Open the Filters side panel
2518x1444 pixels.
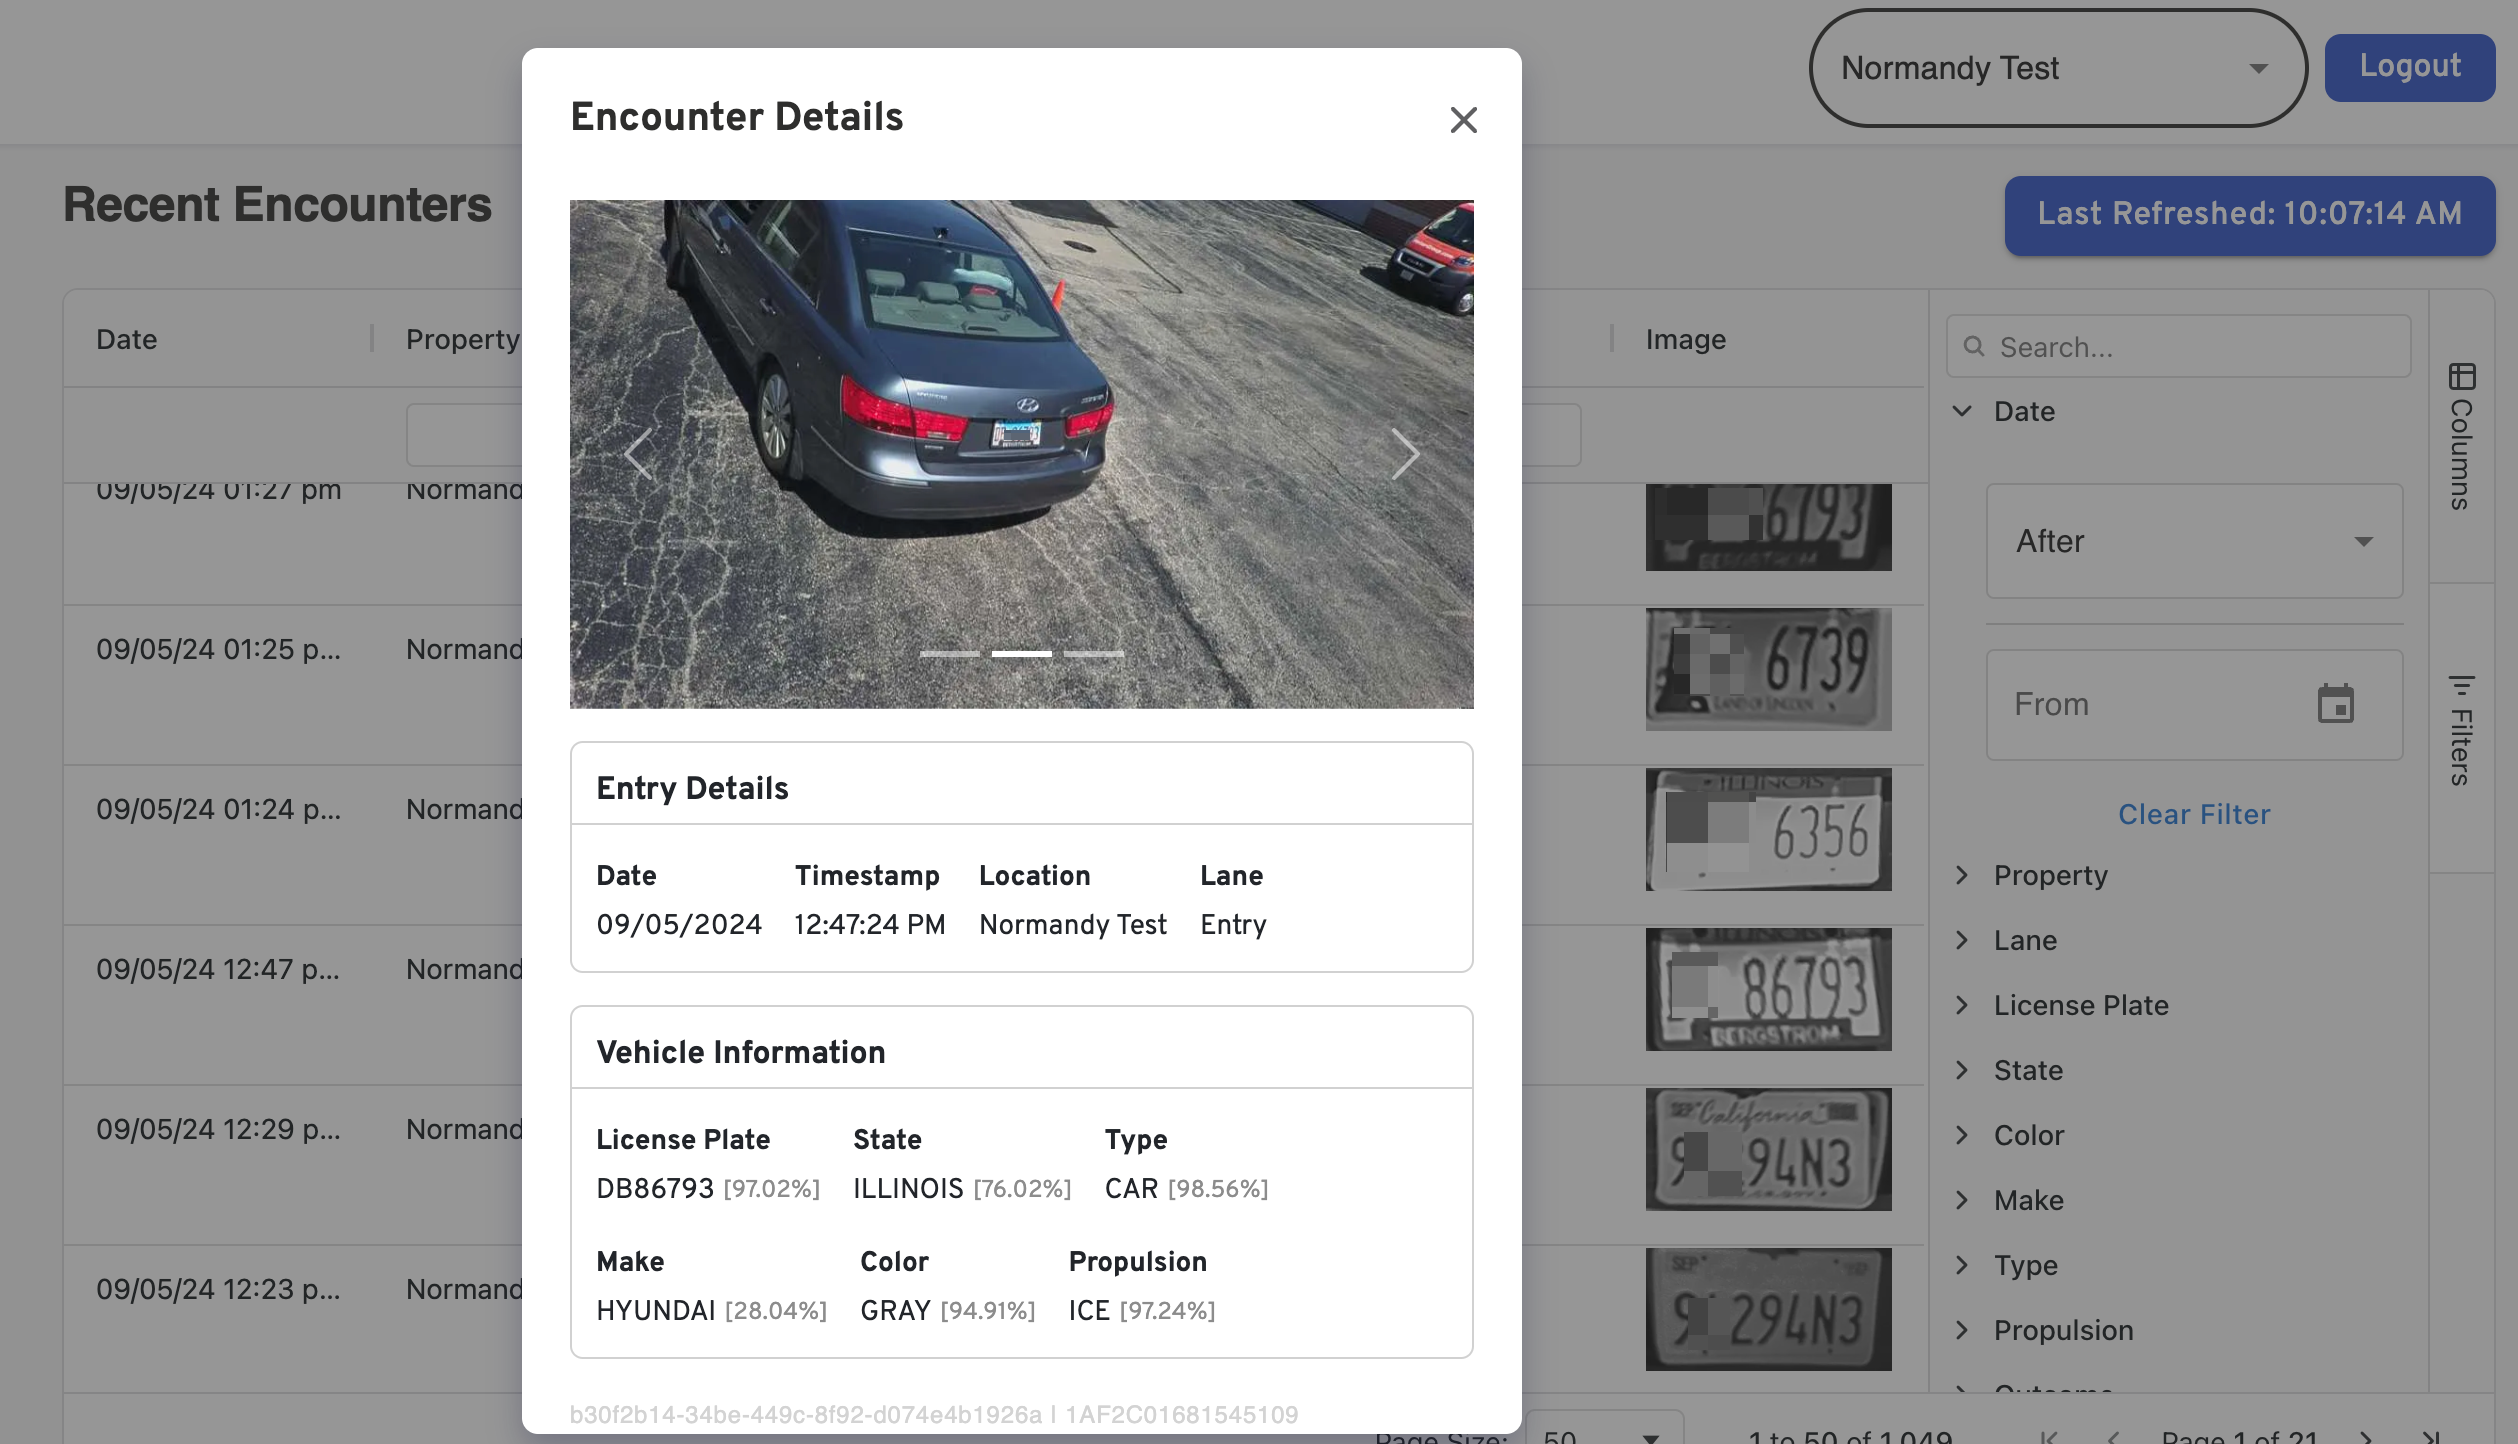pyautogui.click(x=2461, y=730)
